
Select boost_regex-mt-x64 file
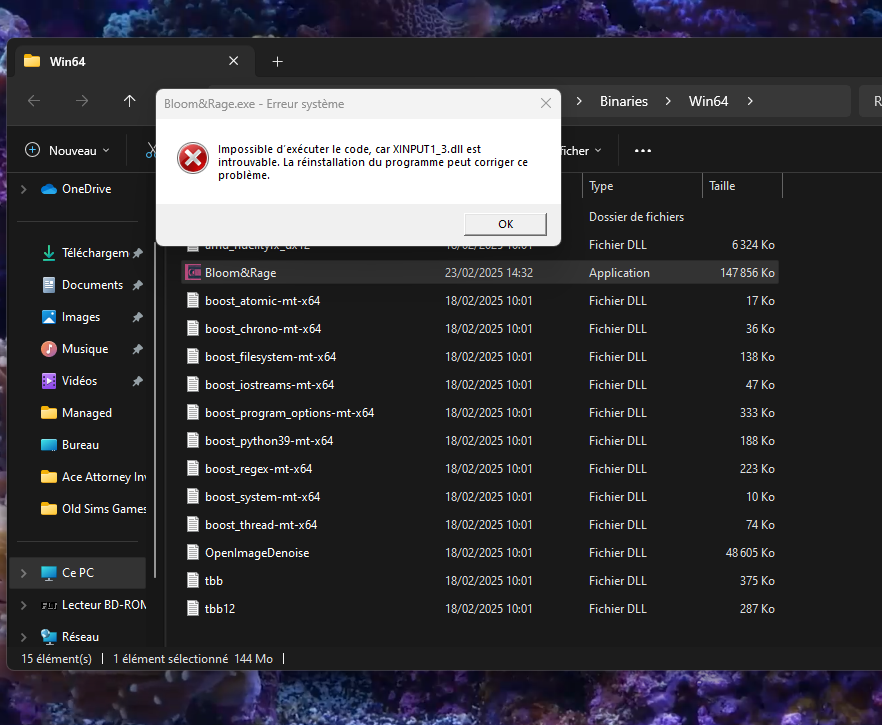(259, 469)
